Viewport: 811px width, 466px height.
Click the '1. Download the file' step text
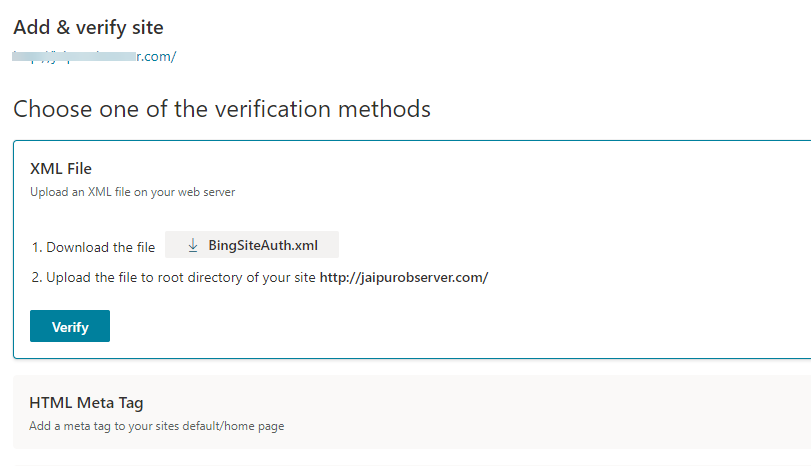click(93, 247)
